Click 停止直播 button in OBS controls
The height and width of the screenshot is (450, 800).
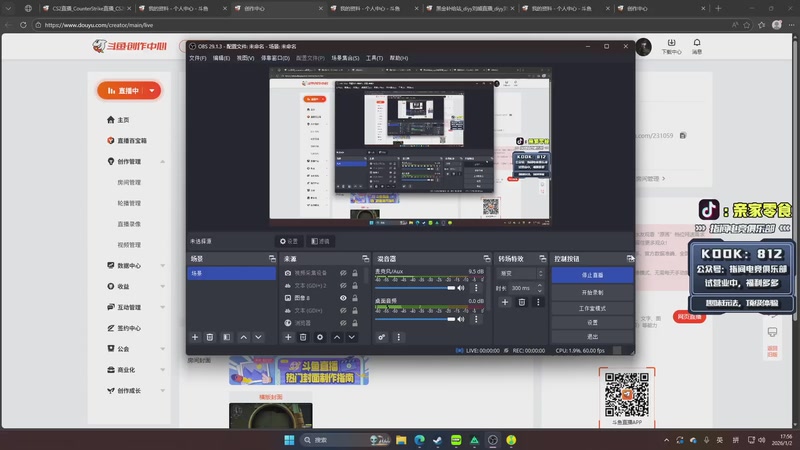coord(592,275)
